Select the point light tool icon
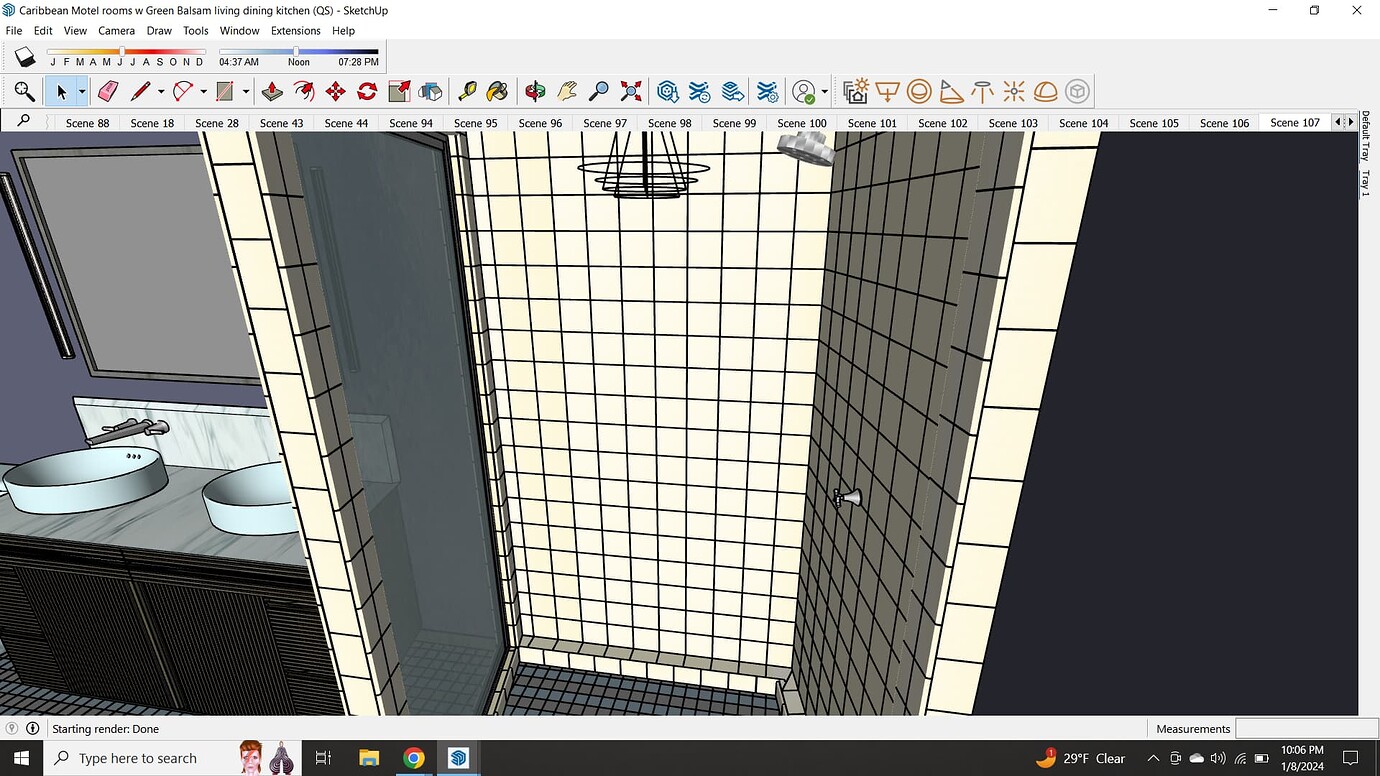The image size is (1380, 776). coord(1013,91)
